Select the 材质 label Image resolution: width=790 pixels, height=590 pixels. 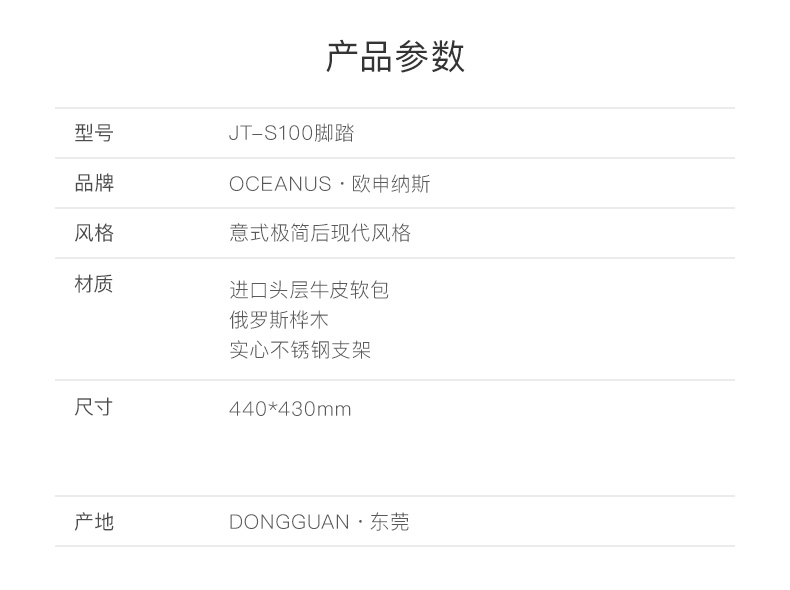pos(94,284)
